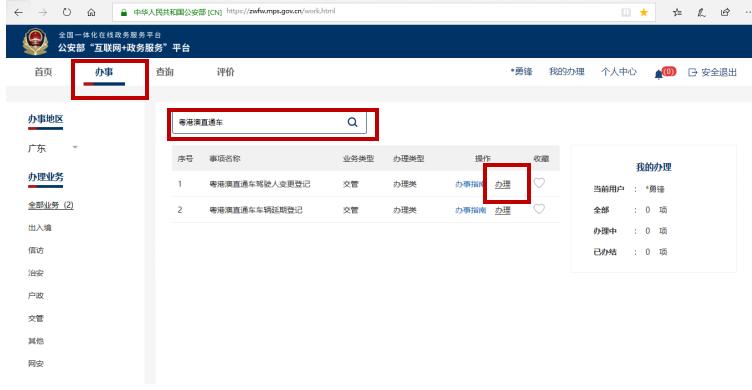Open 个人中心 link
The height and width of the screenshot is (390, 752).
(619, 72)
